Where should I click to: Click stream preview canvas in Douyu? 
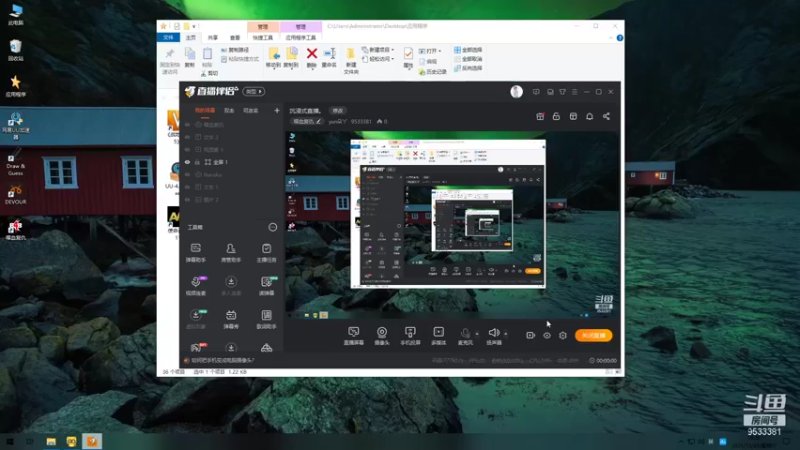pyautogui.click(x=452, y=224)
